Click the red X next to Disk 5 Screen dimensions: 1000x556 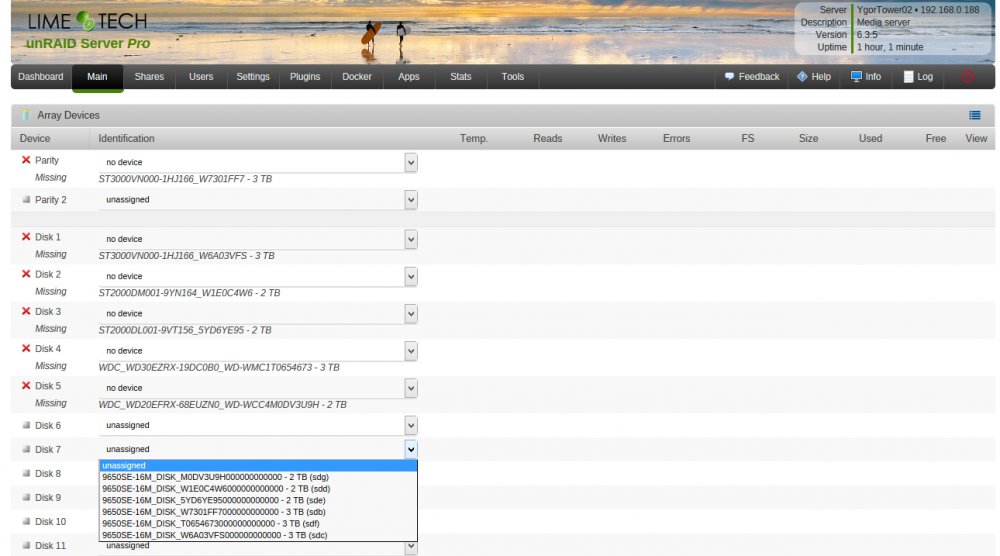(26, 386)
